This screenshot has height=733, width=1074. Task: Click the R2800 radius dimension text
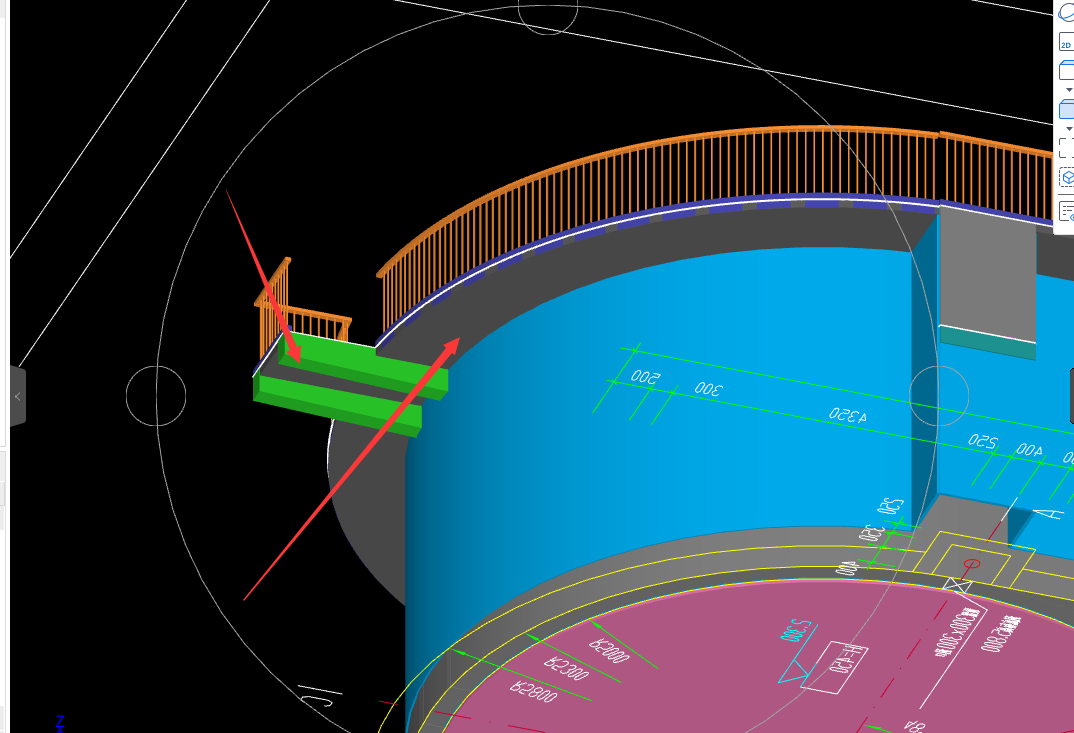(x=534, y=692)
